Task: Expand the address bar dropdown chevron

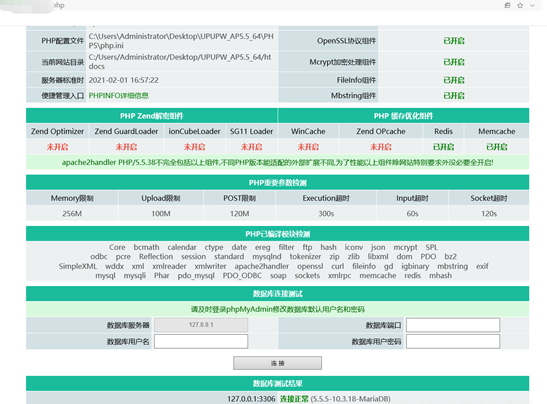Action: [x=532, y=5]
